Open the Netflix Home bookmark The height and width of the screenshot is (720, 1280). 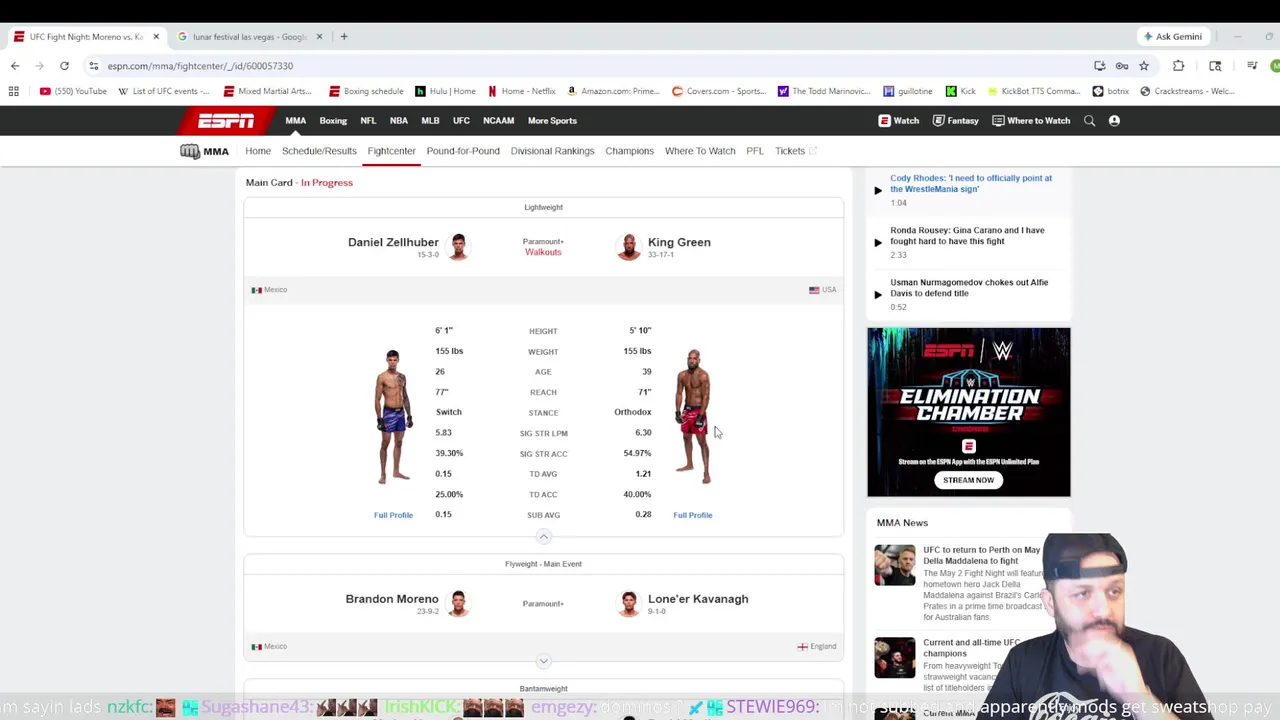click(x=522, y=91)
